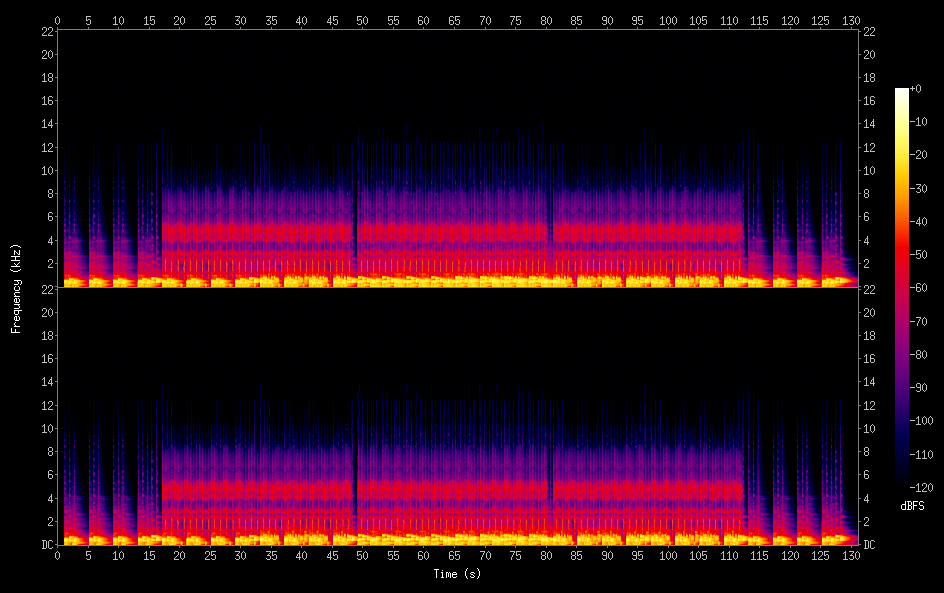This screenshot has width=944, height=593.
Task: Select the +0 label on the color scale
Action: tap(916, 89)
